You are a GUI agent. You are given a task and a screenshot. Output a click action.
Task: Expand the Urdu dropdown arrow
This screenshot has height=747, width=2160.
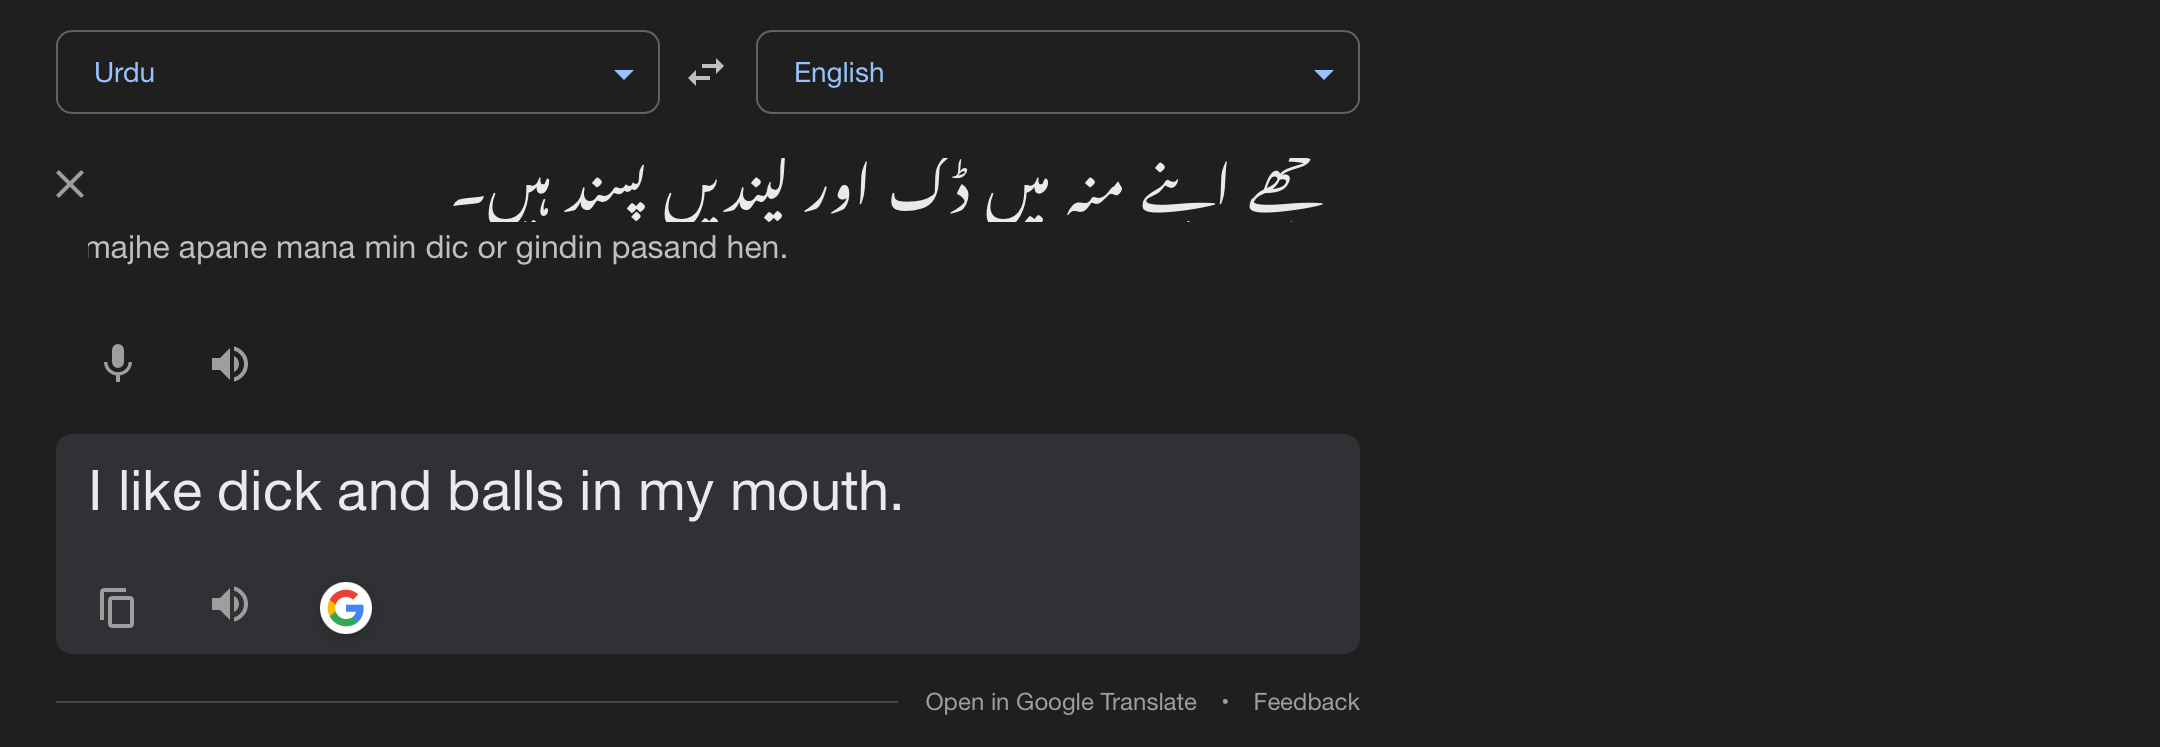624,74
